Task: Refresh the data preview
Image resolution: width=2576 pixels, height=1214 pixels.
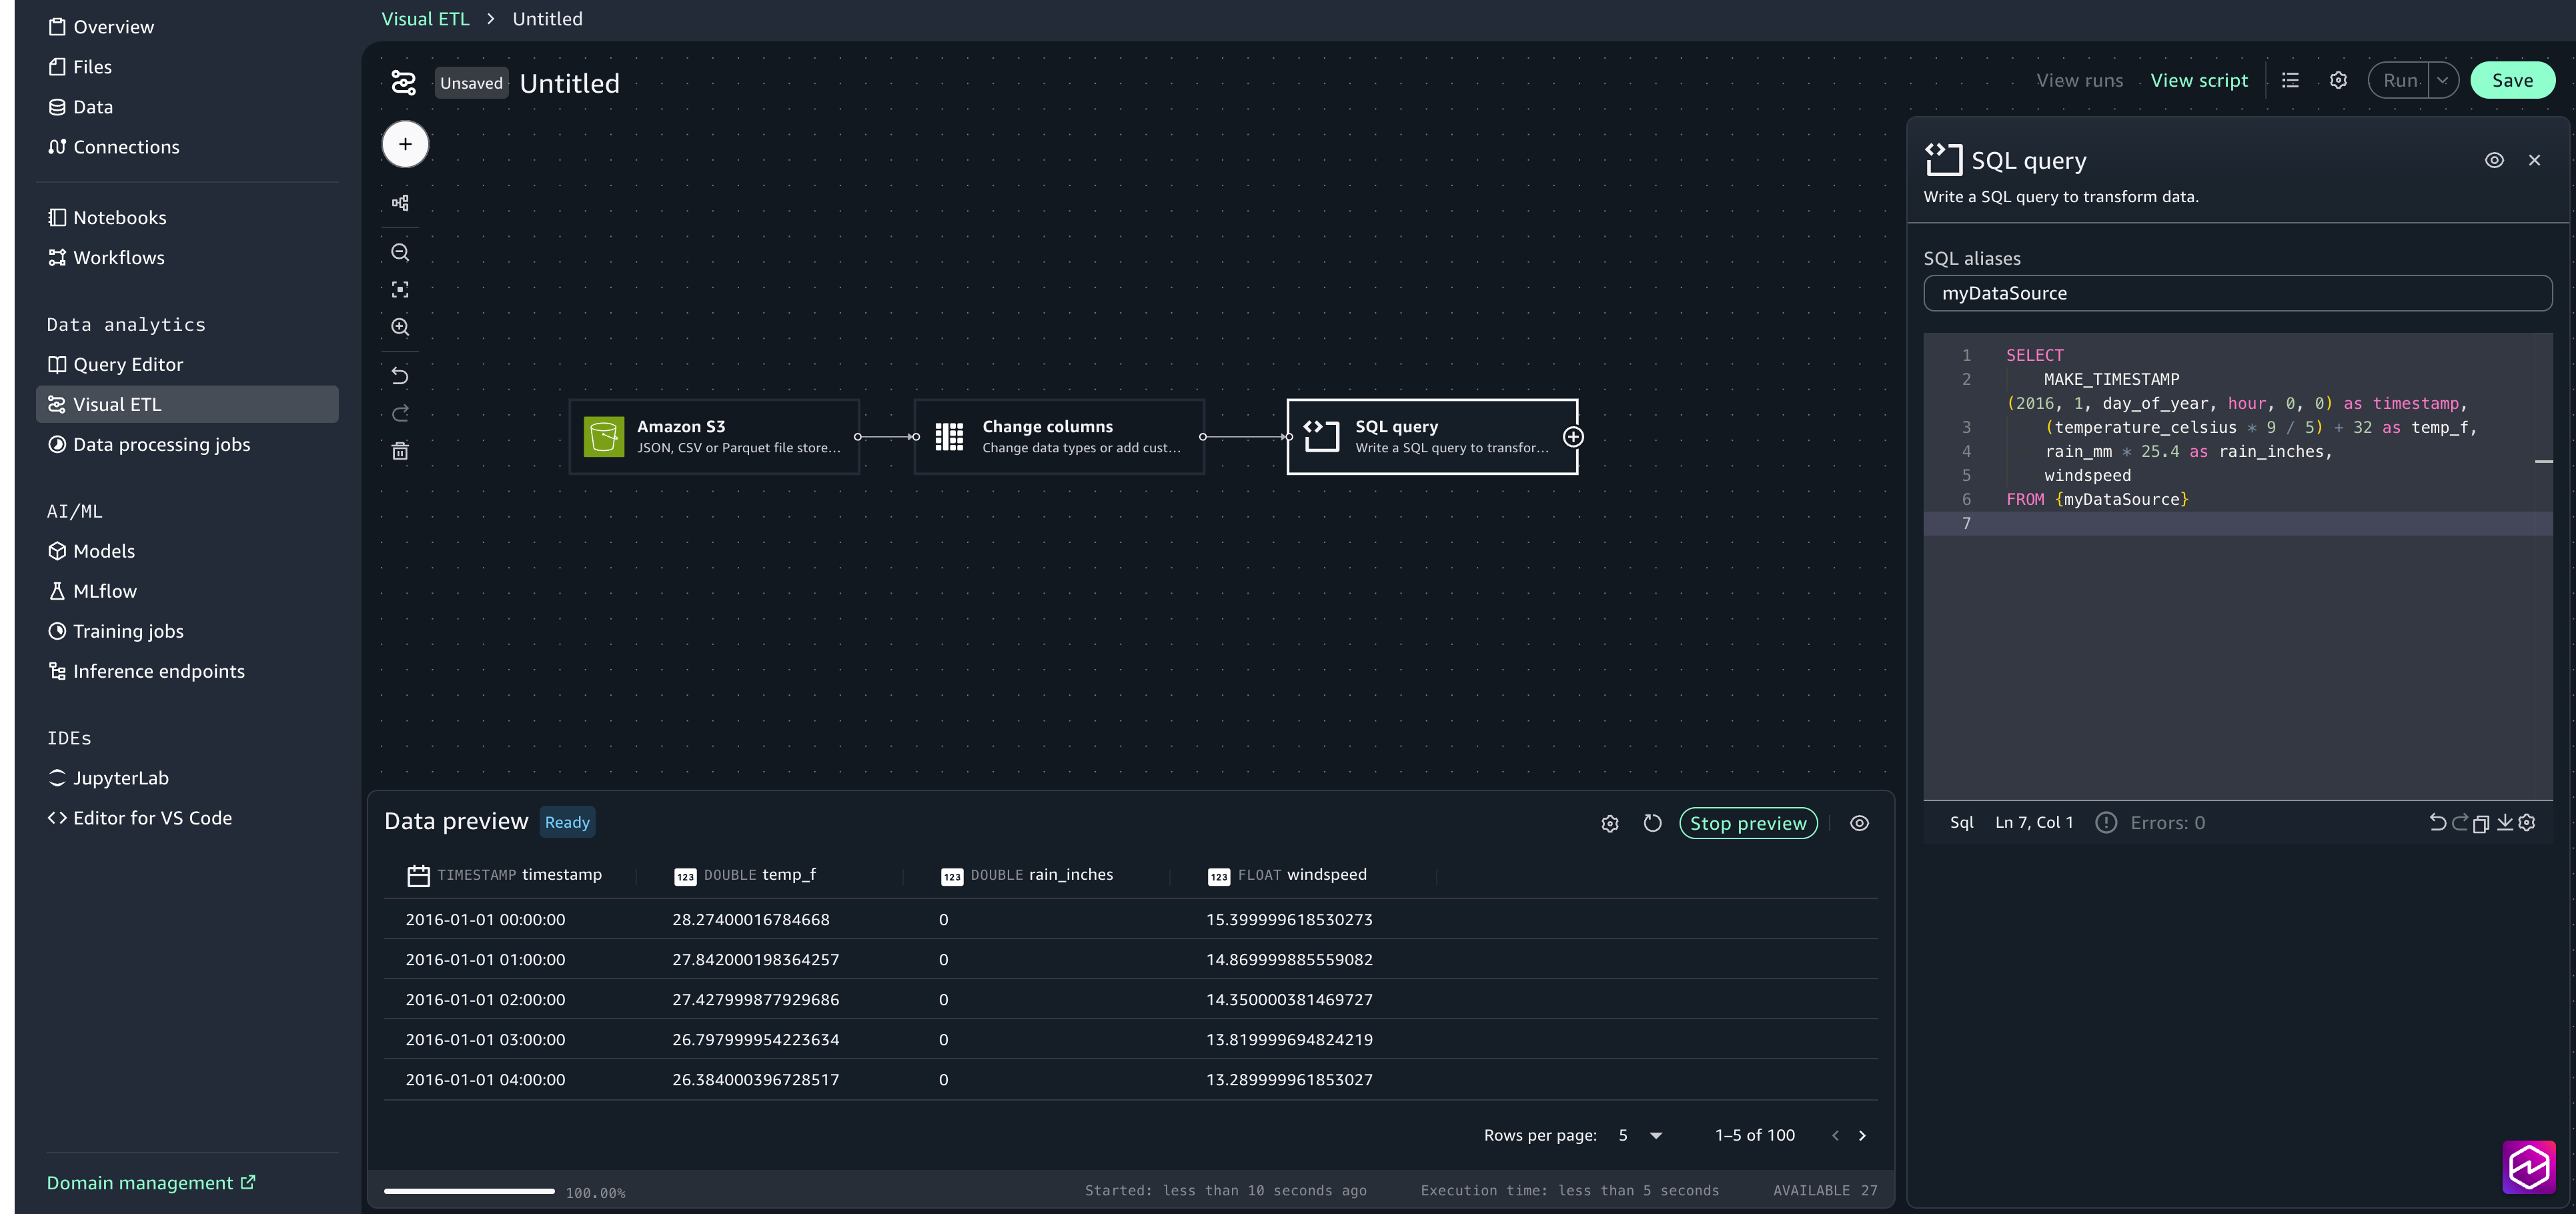Action: point(1652,823)
